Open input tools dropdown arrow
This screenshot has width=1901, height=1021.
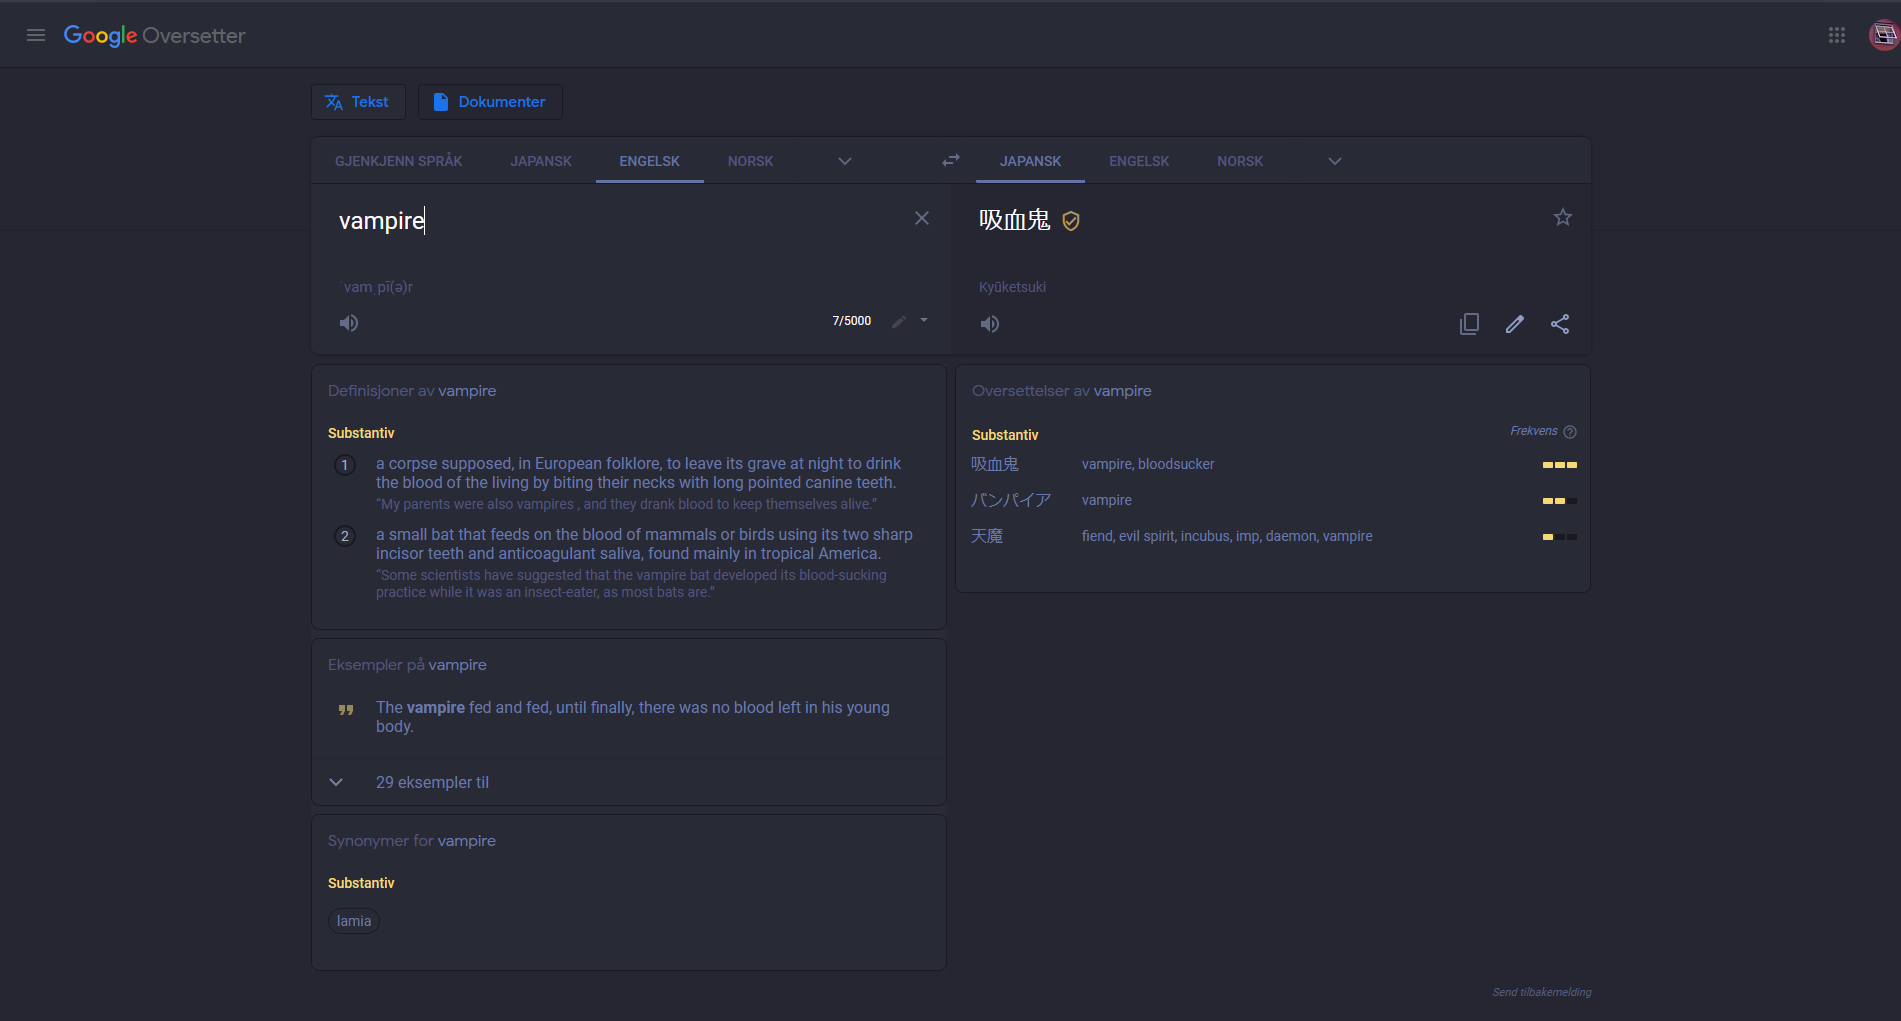(924, 321)
